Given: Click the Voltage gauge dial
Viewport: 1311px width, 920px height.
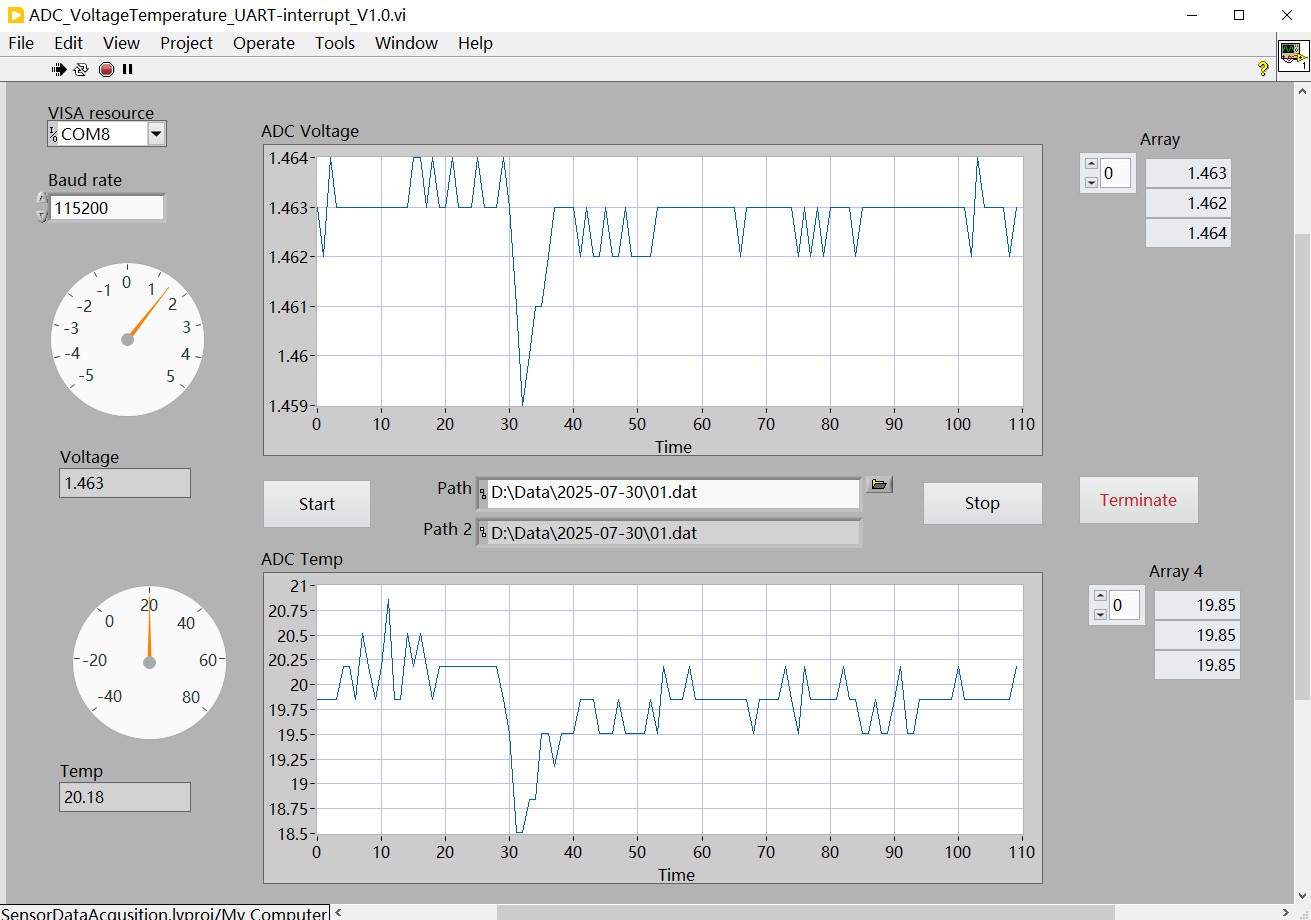Looking at the screenshot, I should [x=127, y=340].
